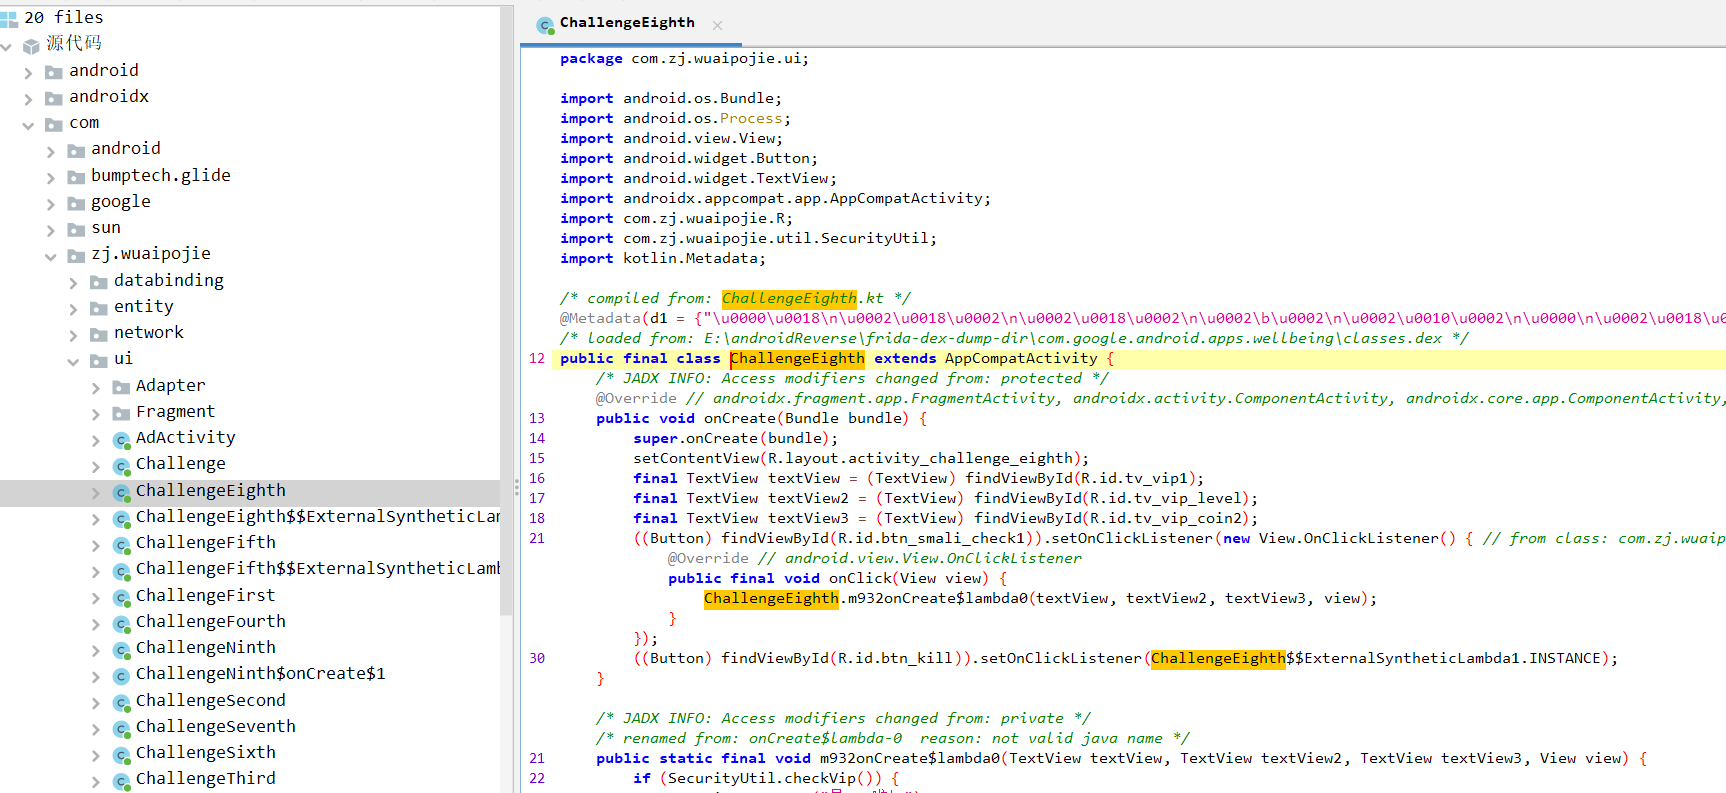Collapse the ui package node
Image resolution: width=1726 pixels, height=793 pixels.
(73, 361)
